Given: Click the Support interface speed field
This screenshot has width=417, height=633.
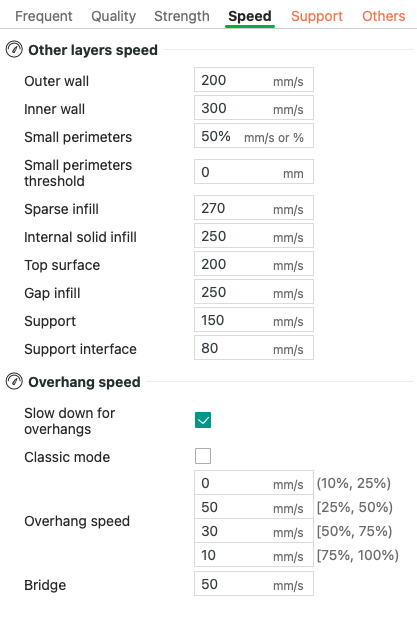Looking at the screenshot, I should pos(254,348).
